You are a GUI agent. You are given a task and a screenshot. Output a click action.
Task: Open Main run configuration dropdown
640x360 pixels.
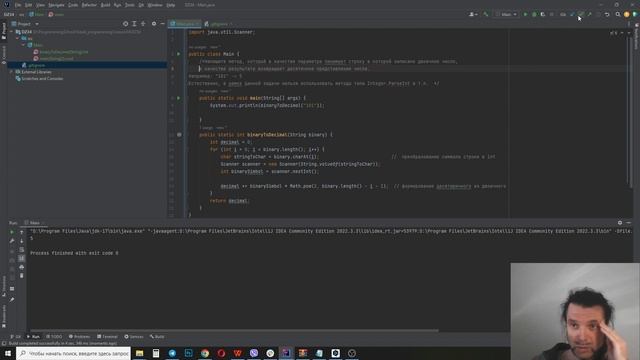click(506, 14)
